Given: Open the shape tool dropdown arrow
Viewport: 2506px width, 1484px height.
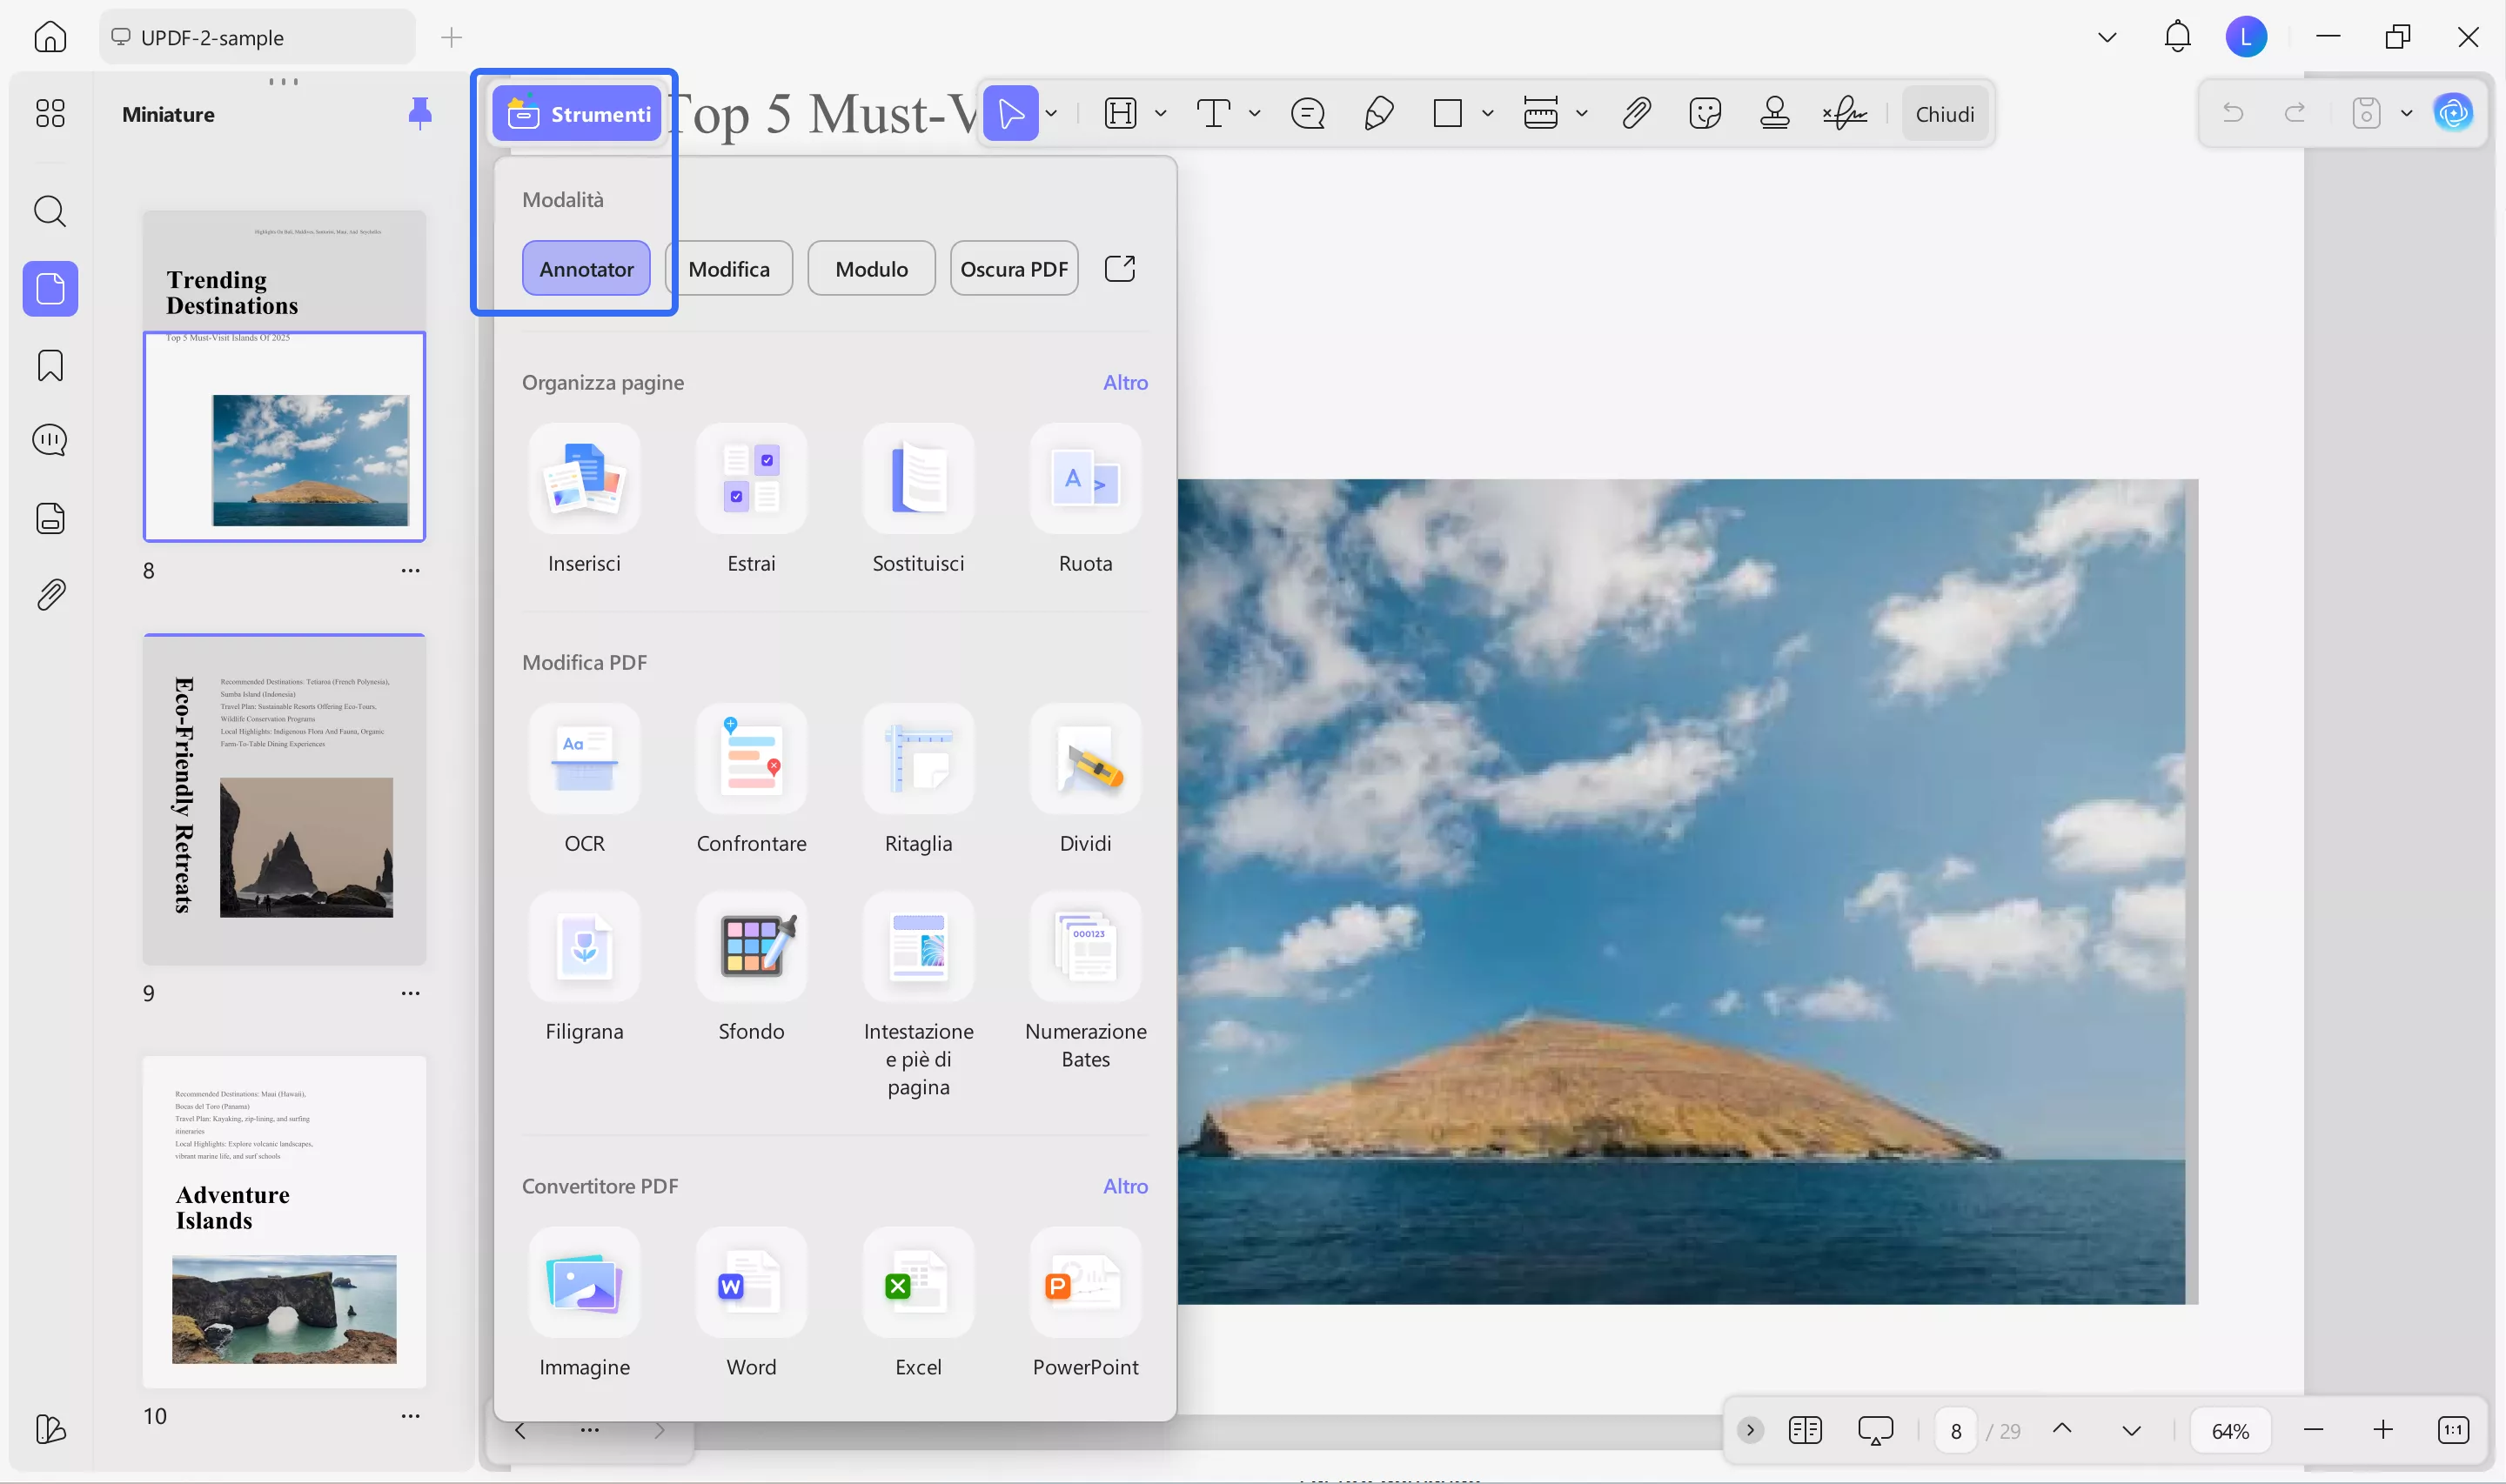Looking at the screenshot, I should coord(1487,113).
